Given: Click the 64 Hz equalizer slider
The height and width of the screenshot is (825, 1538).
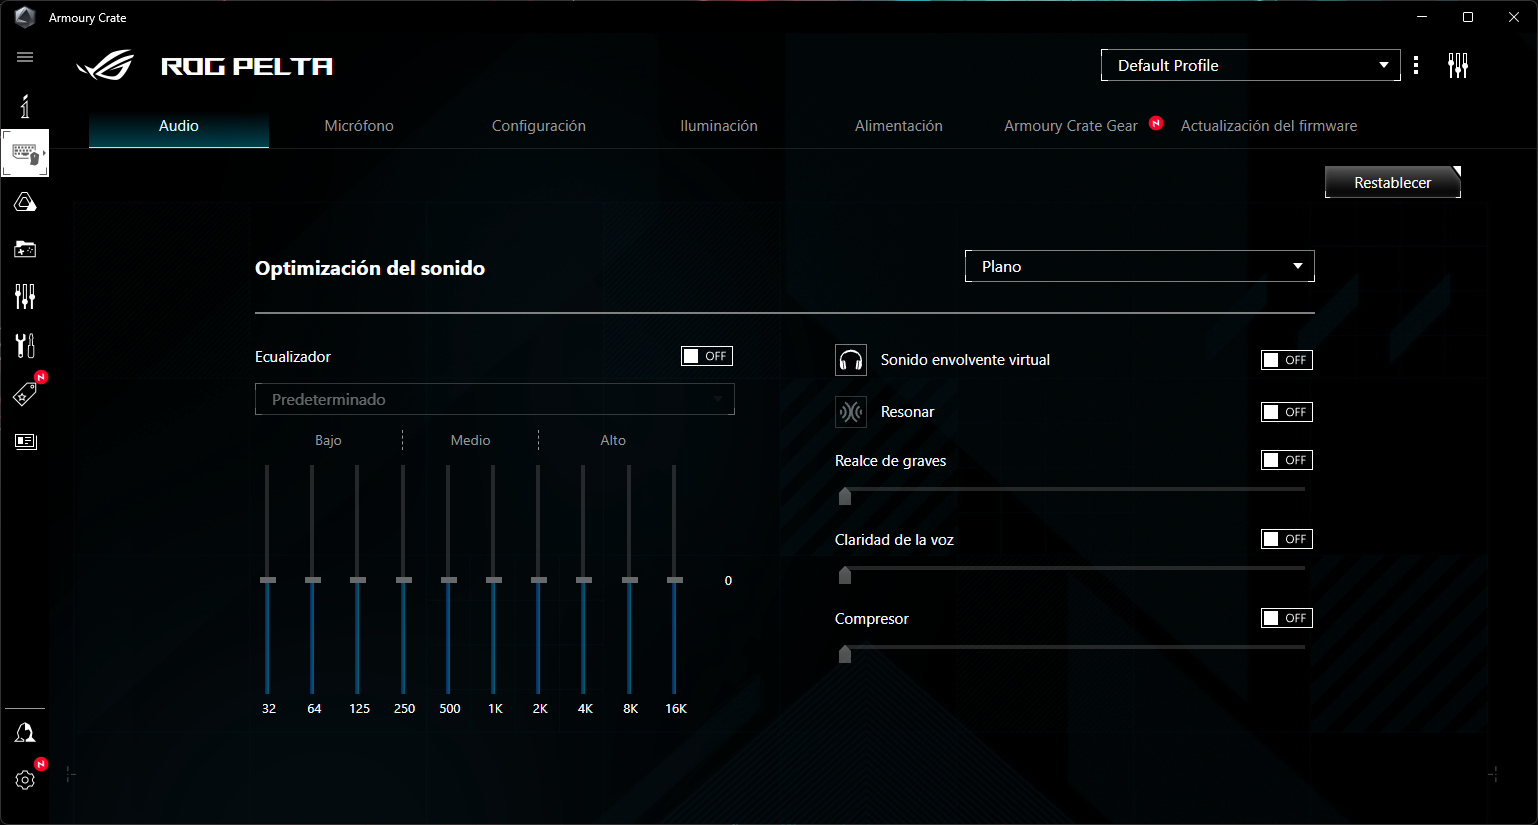Looking at the screenshot, I should click(313, 580).
